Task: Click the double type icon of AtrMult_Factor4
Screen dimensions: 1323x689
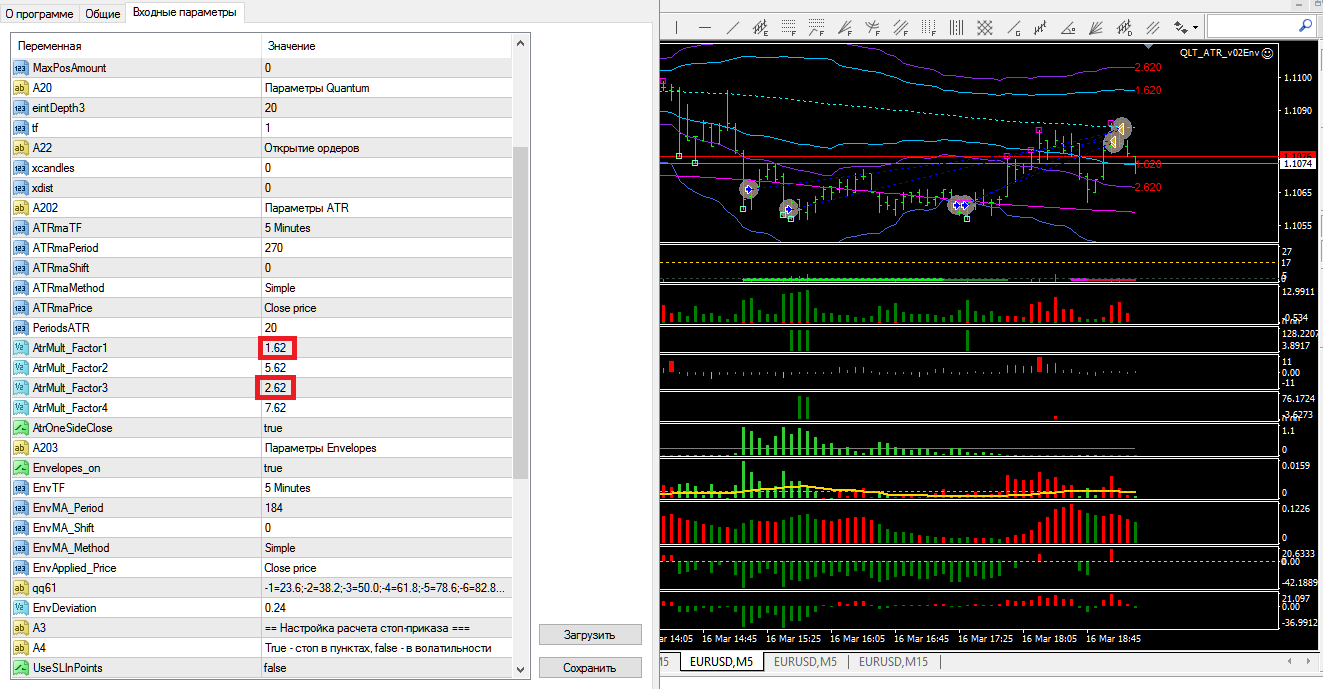Action: point(20,408)
